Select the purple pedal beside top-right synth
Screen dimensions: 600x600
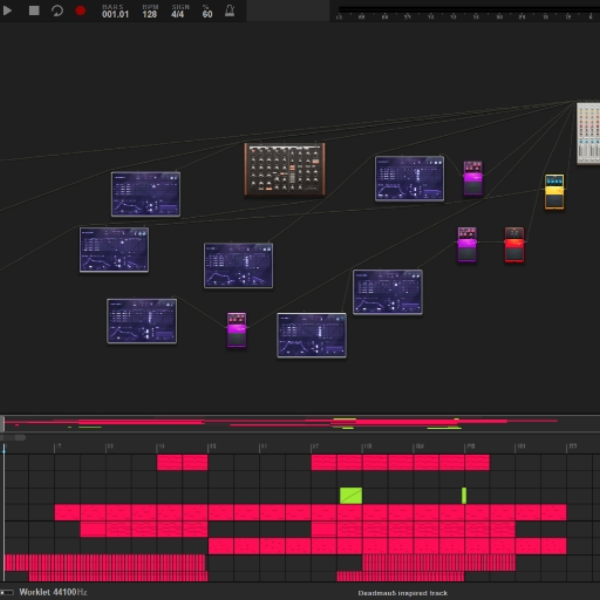(473, 178)
